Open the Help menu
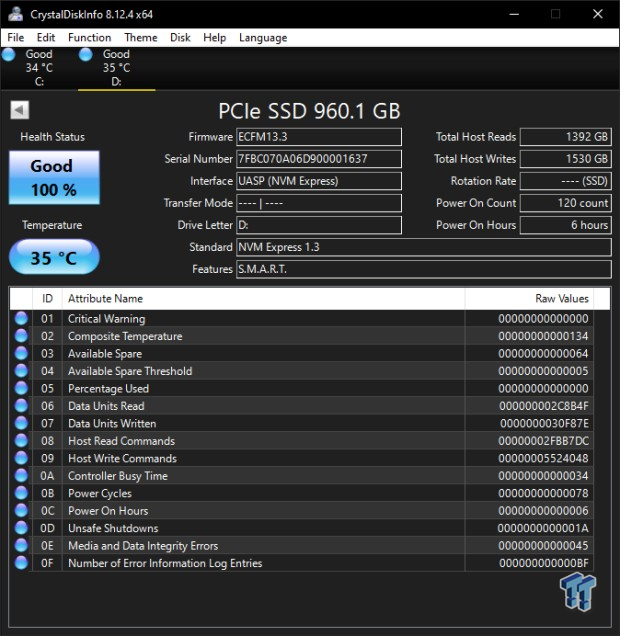The image size is (620, 636). click(214, 37)
